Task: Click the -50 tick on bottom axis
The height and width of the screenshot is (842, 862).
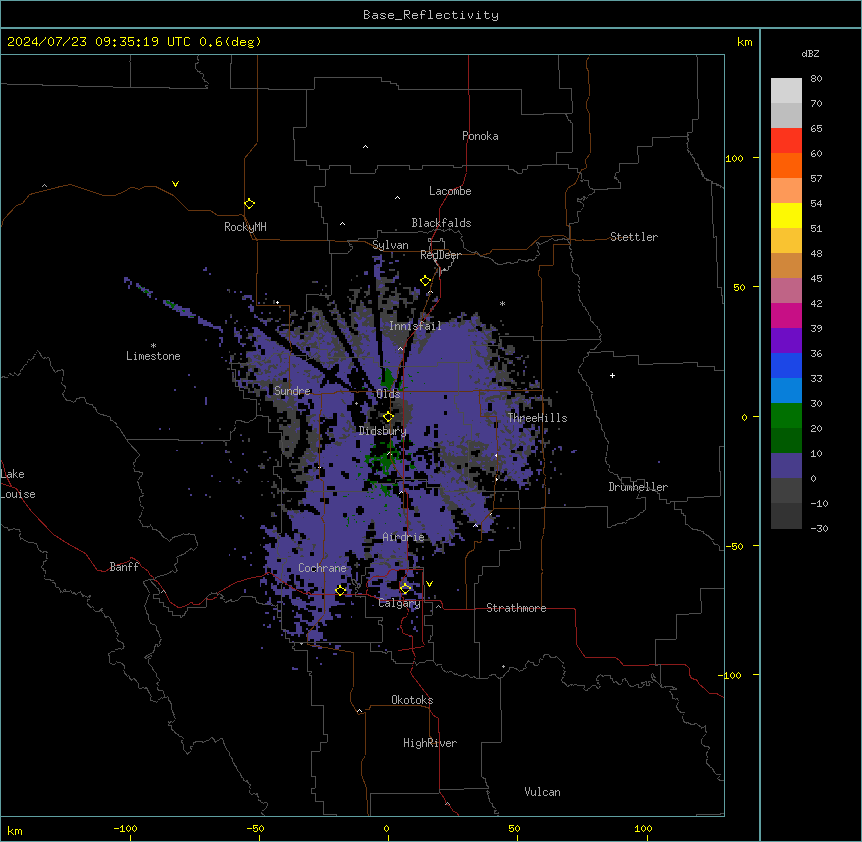Action: point(255,828)
